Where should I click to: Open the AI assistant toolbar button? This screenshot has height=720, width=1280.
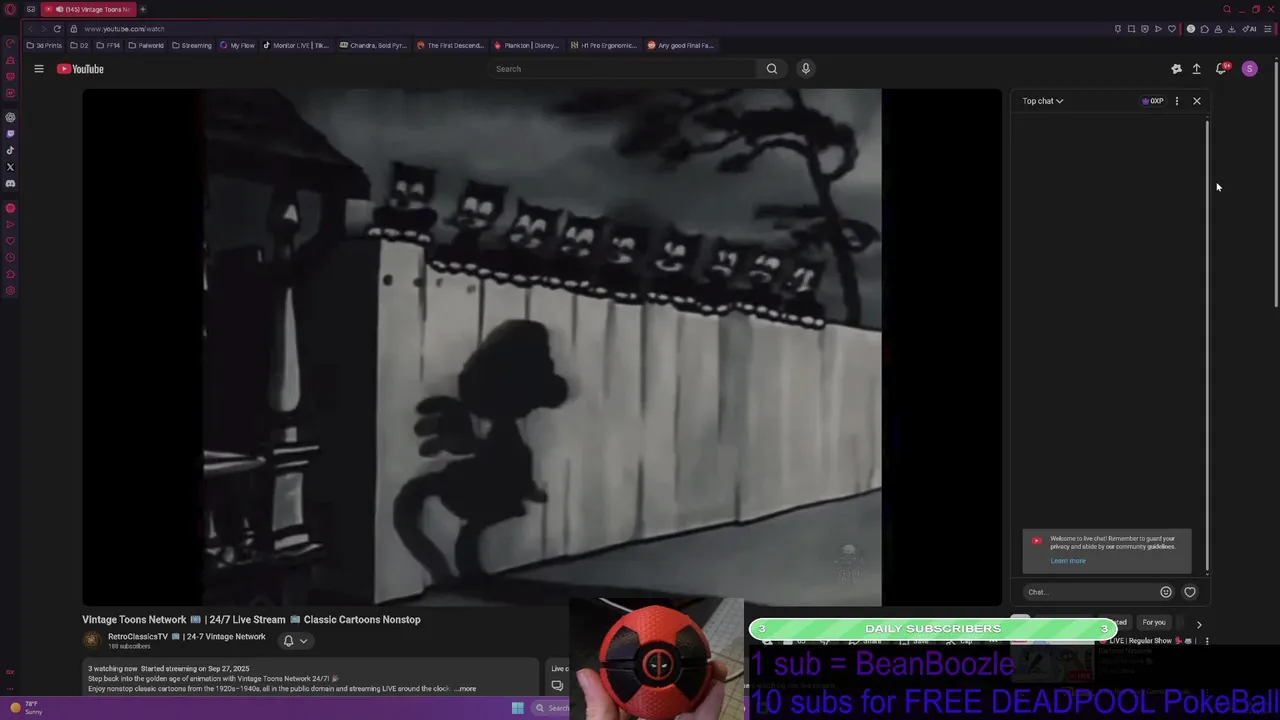[1250, 29]
